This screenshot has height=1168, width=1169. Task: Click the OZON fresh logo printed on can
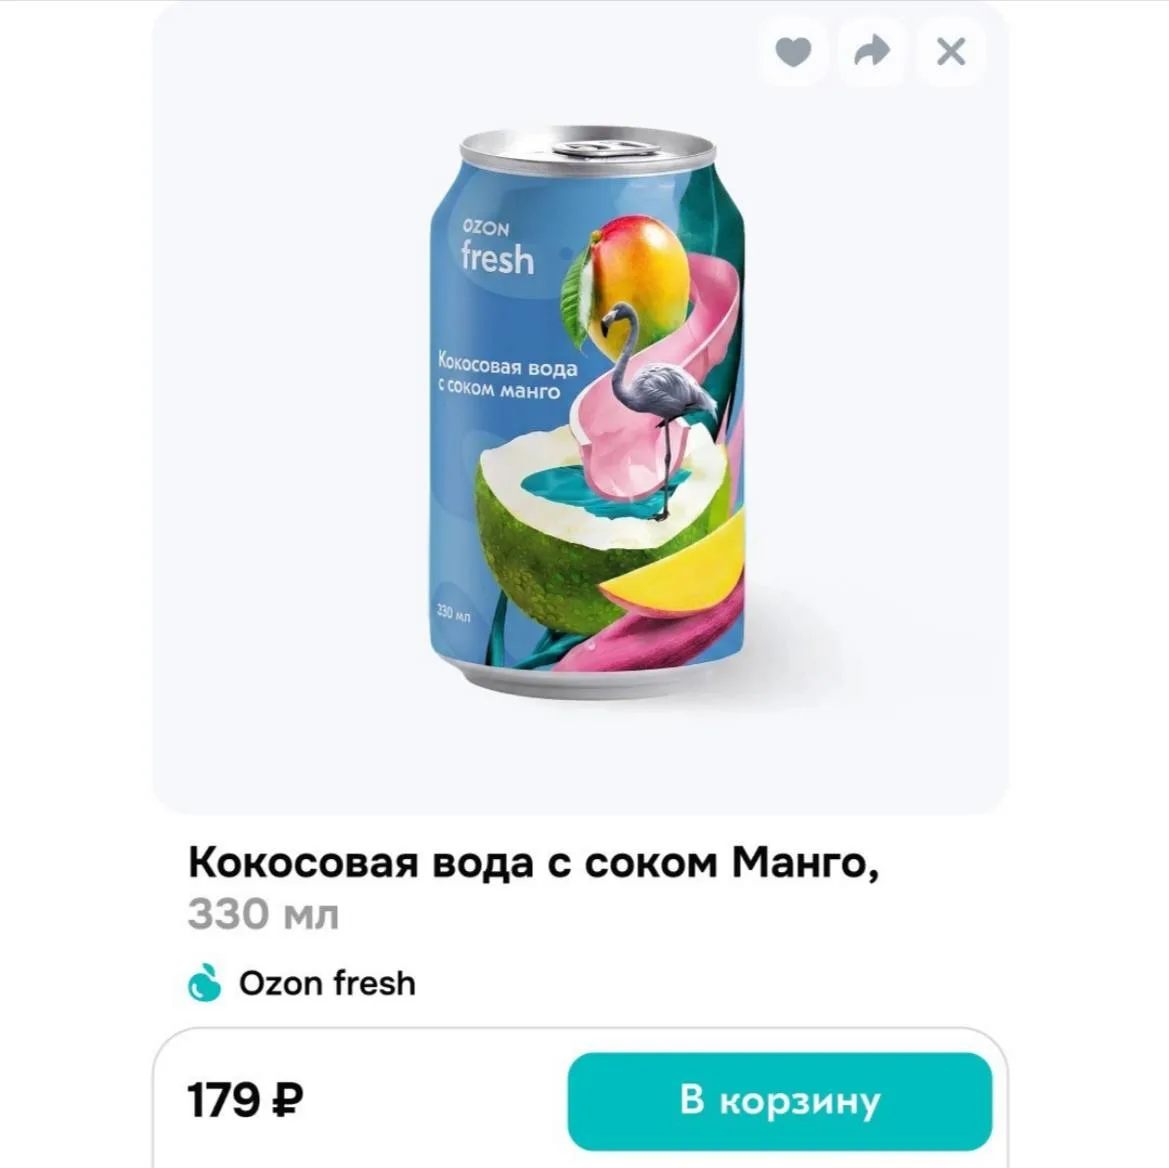click(x=497, y=248)
